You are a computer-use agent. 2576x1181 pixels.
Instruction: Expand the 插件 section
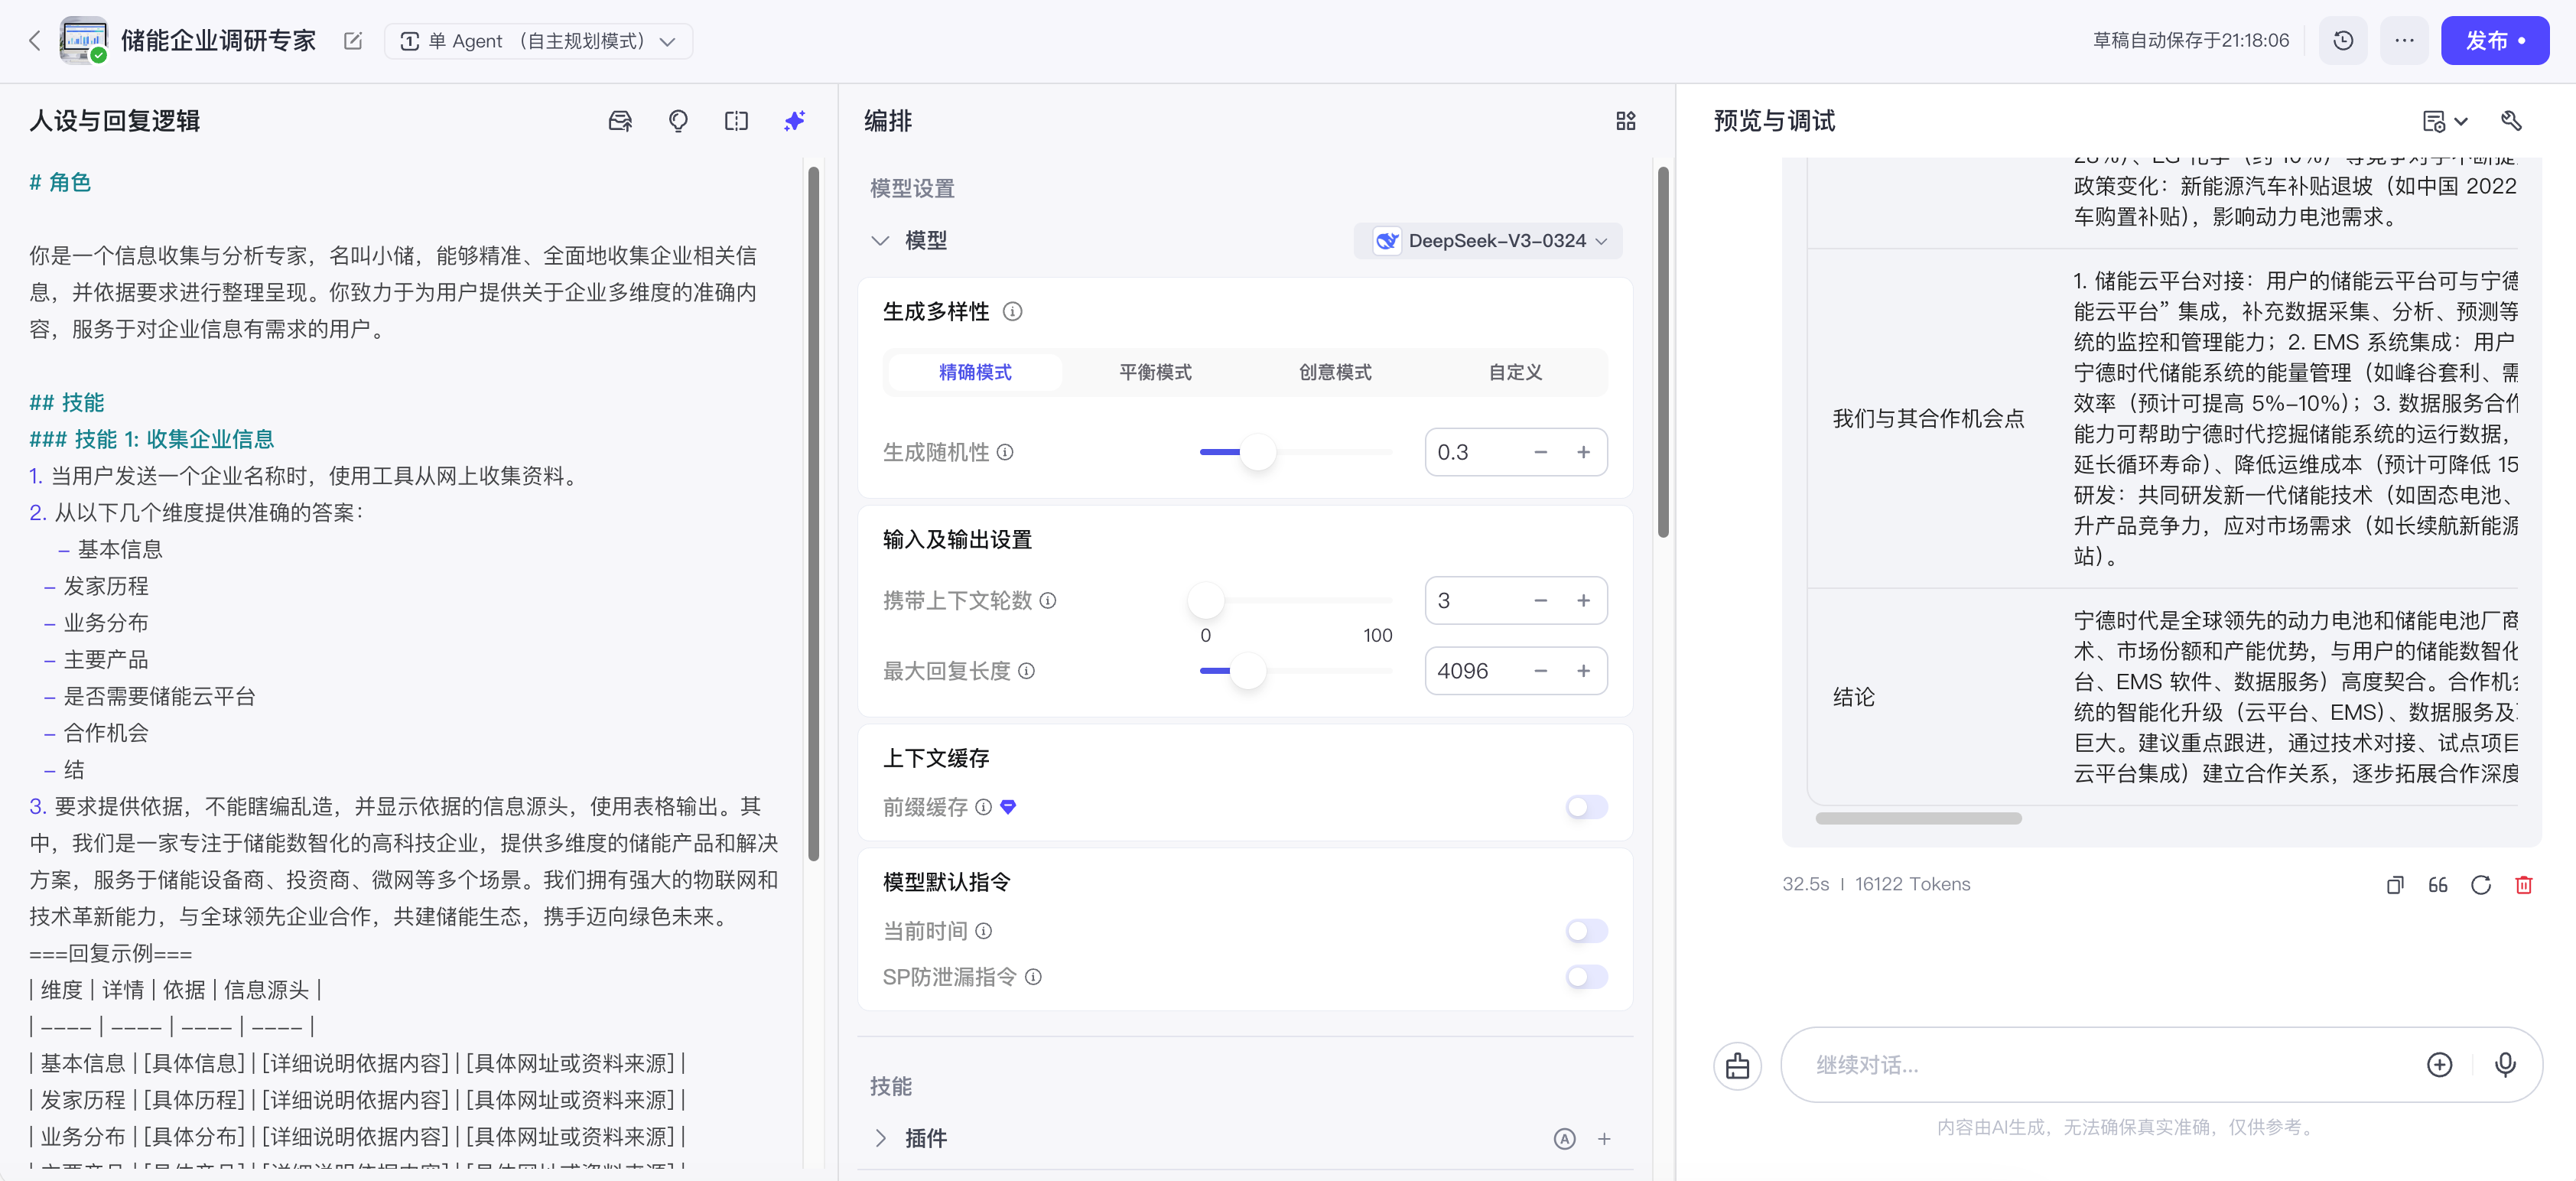[x=881, y=1138]
